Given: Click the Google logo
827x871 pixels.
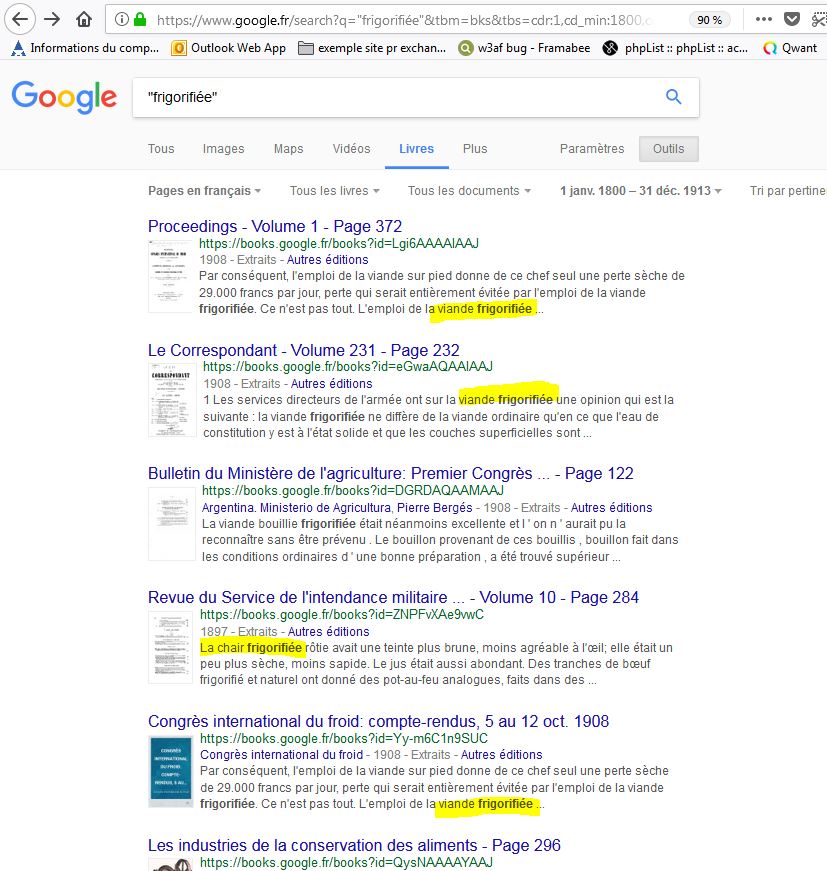Looking at the screenshot, I should coord(64,97).
